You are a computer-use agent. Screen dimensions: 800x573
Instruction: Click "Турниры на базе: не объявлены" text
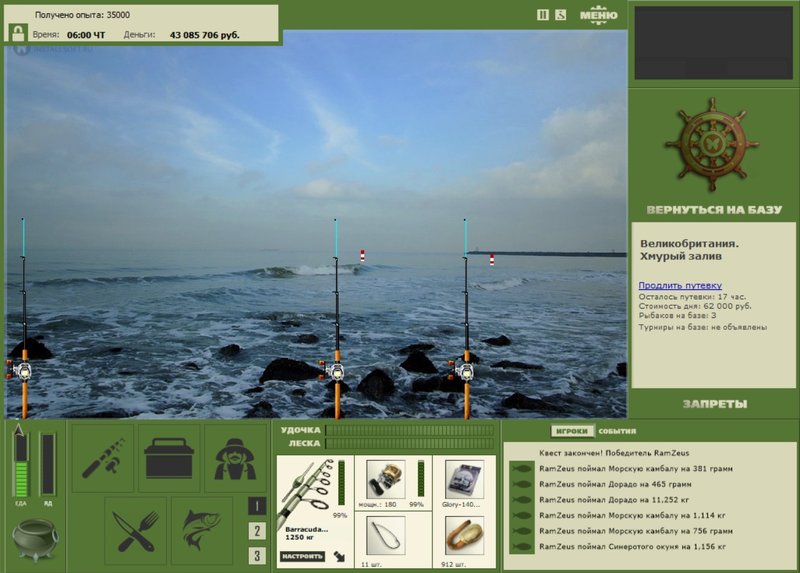(x=703, y=327)
